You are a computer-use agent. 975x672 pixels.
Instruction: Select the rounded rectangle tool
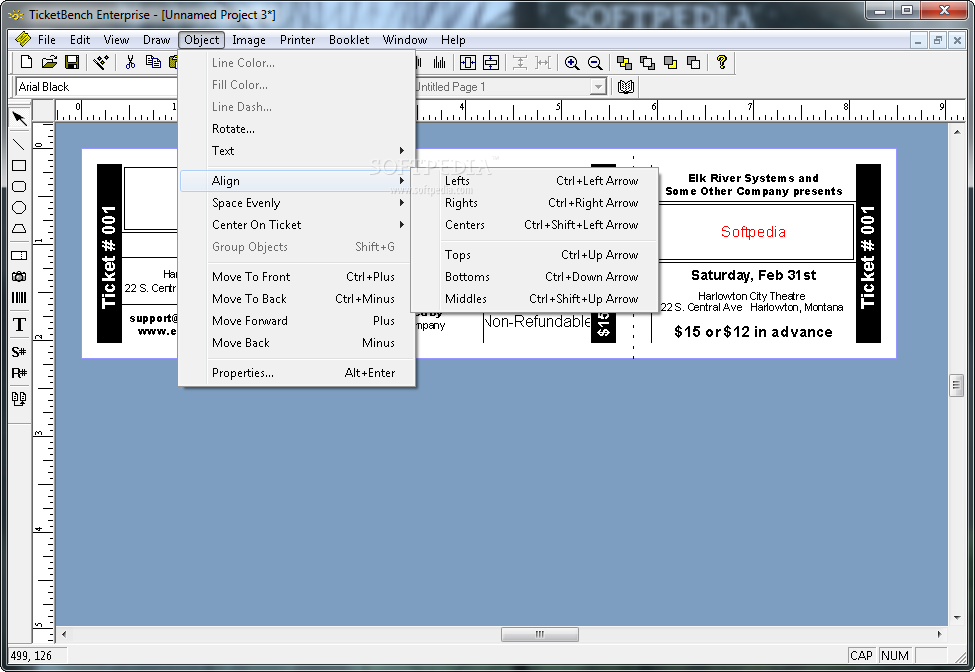pyautogui.click(x=19, y=186)
